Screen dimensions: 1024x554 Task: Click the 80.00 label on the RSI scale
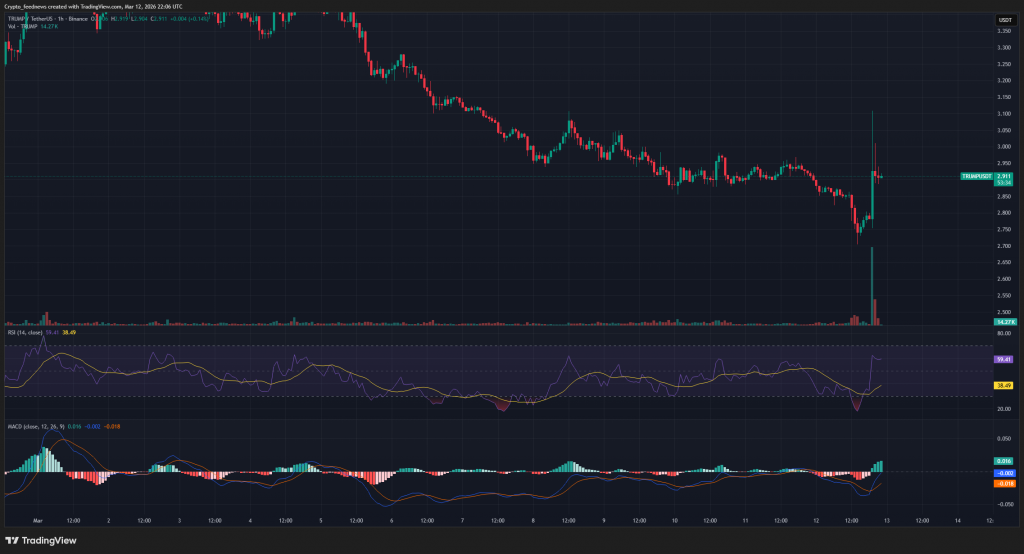(x=1004, y=333)
